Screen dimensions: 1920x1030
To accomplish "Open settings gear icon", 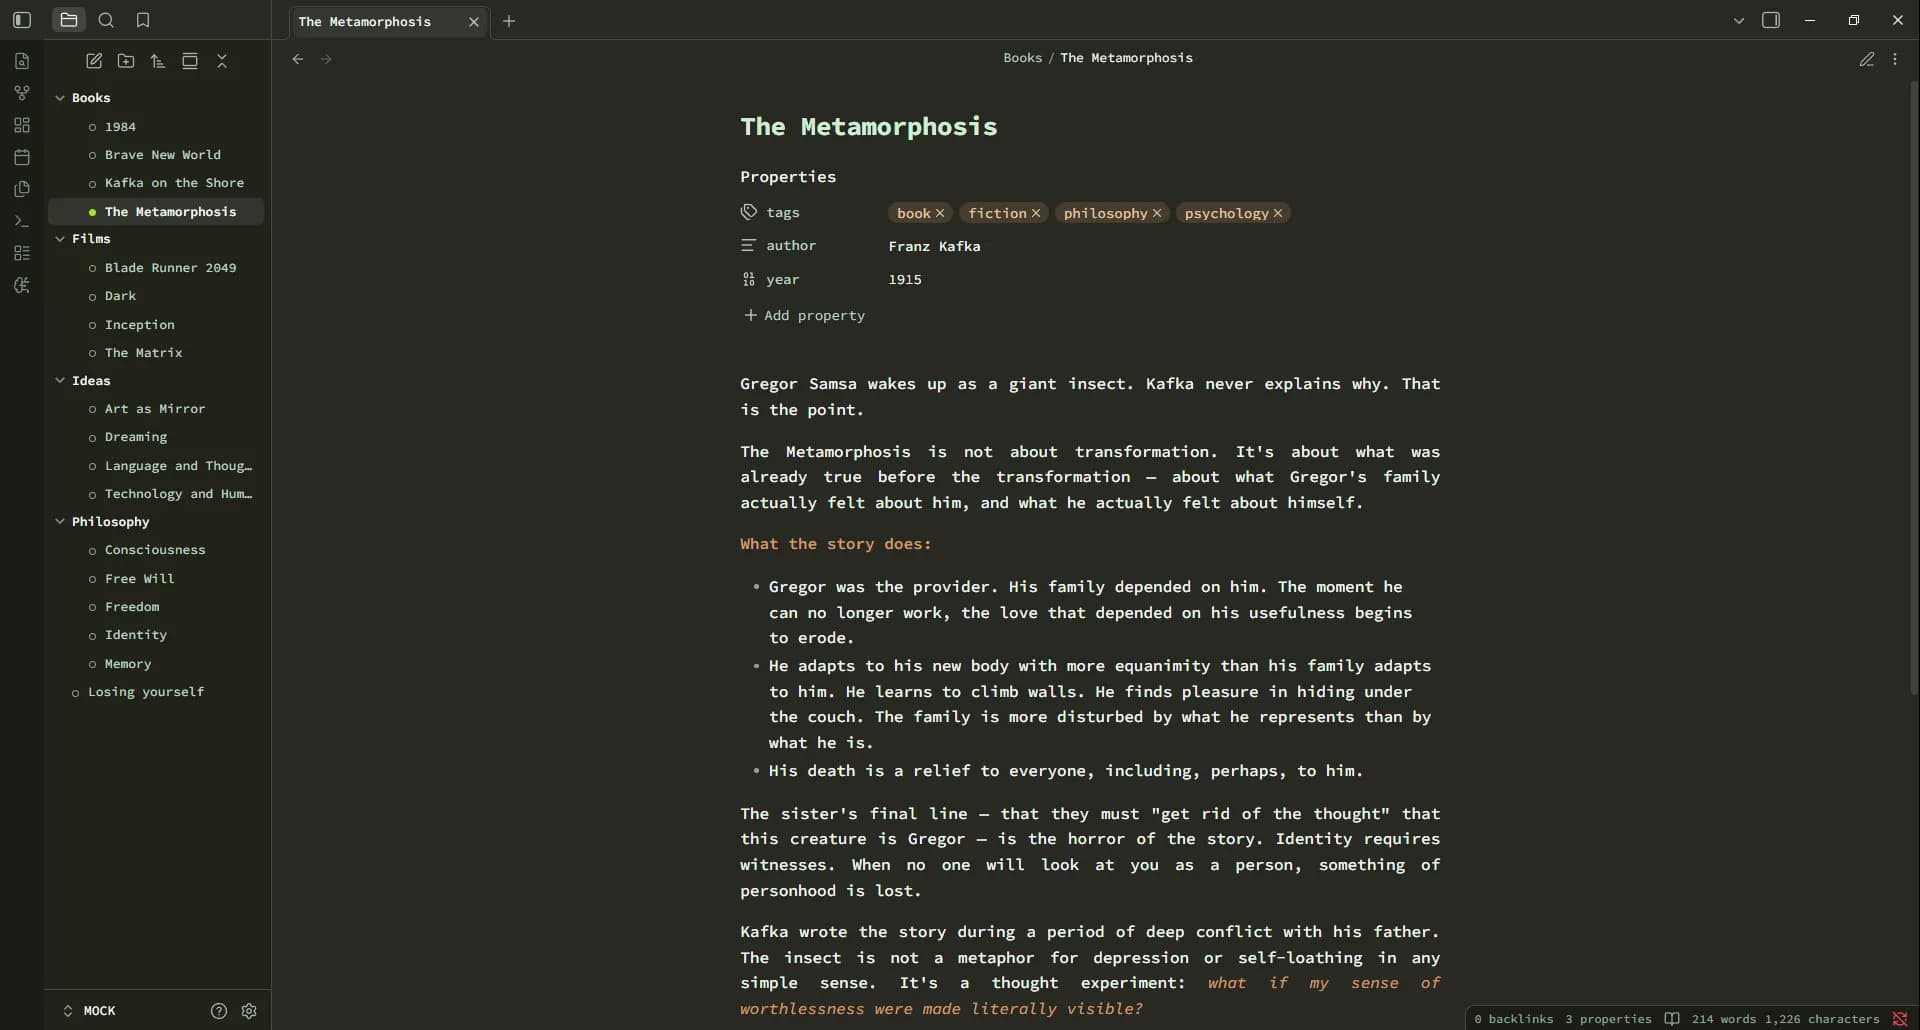I will click(249, 1011).
